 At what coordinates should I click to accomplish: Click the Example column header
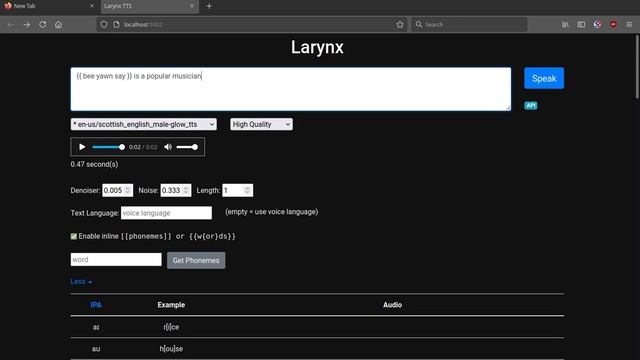171,305
